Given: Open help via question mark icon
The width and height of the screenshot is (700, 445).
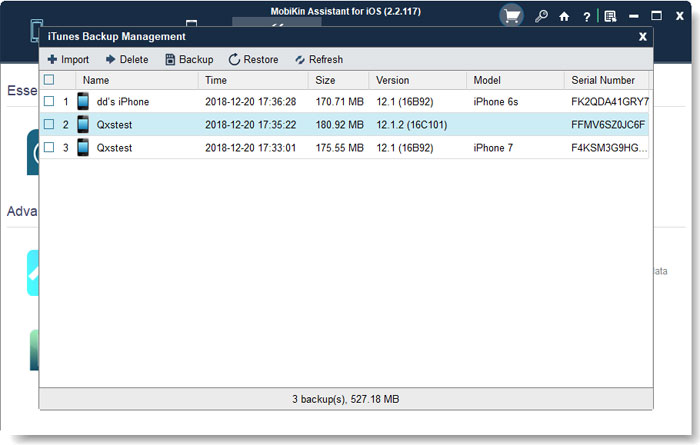Looking at the screenshot, I should pyautogui.click(x=587, y=16).
